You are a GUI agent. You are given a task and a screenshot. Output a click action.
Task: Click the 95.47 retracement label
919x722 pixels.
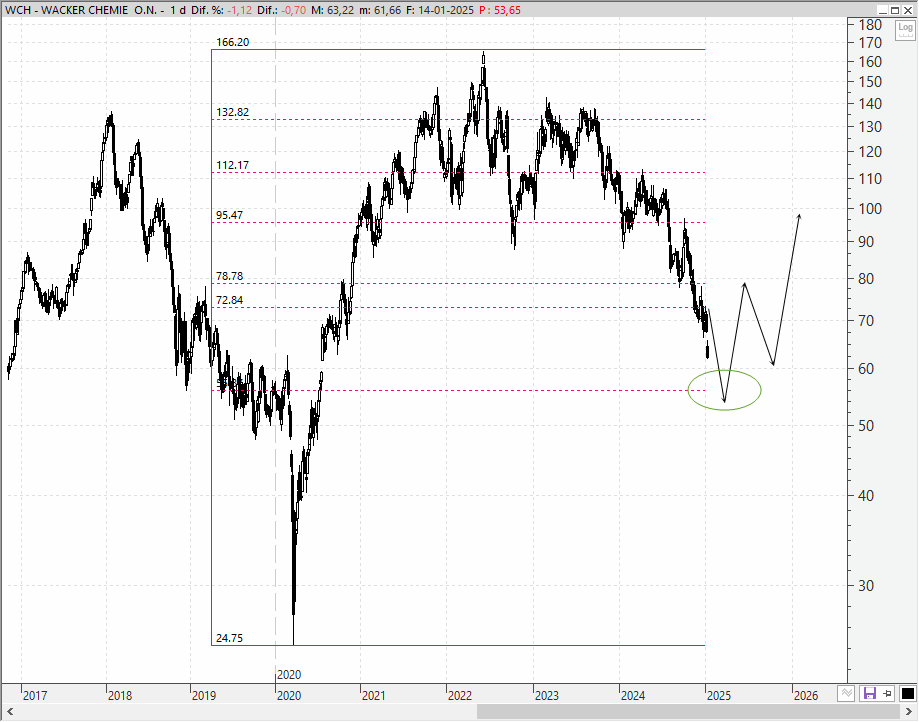coord(229,215)
